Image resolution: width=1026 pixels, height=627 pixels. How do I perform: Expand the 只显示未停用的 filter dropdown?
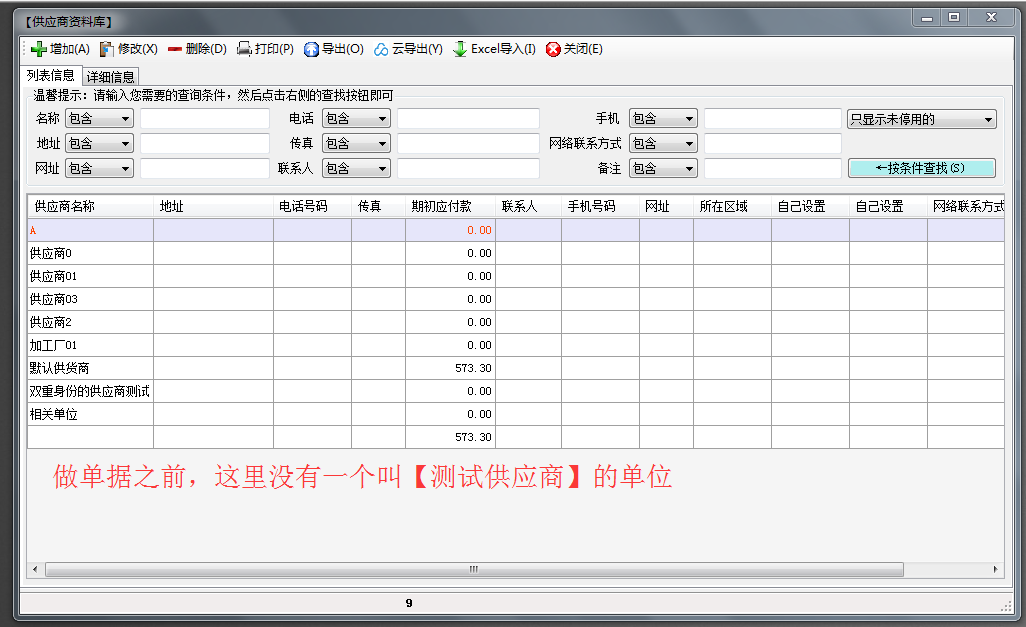click(x=921, y=119)
